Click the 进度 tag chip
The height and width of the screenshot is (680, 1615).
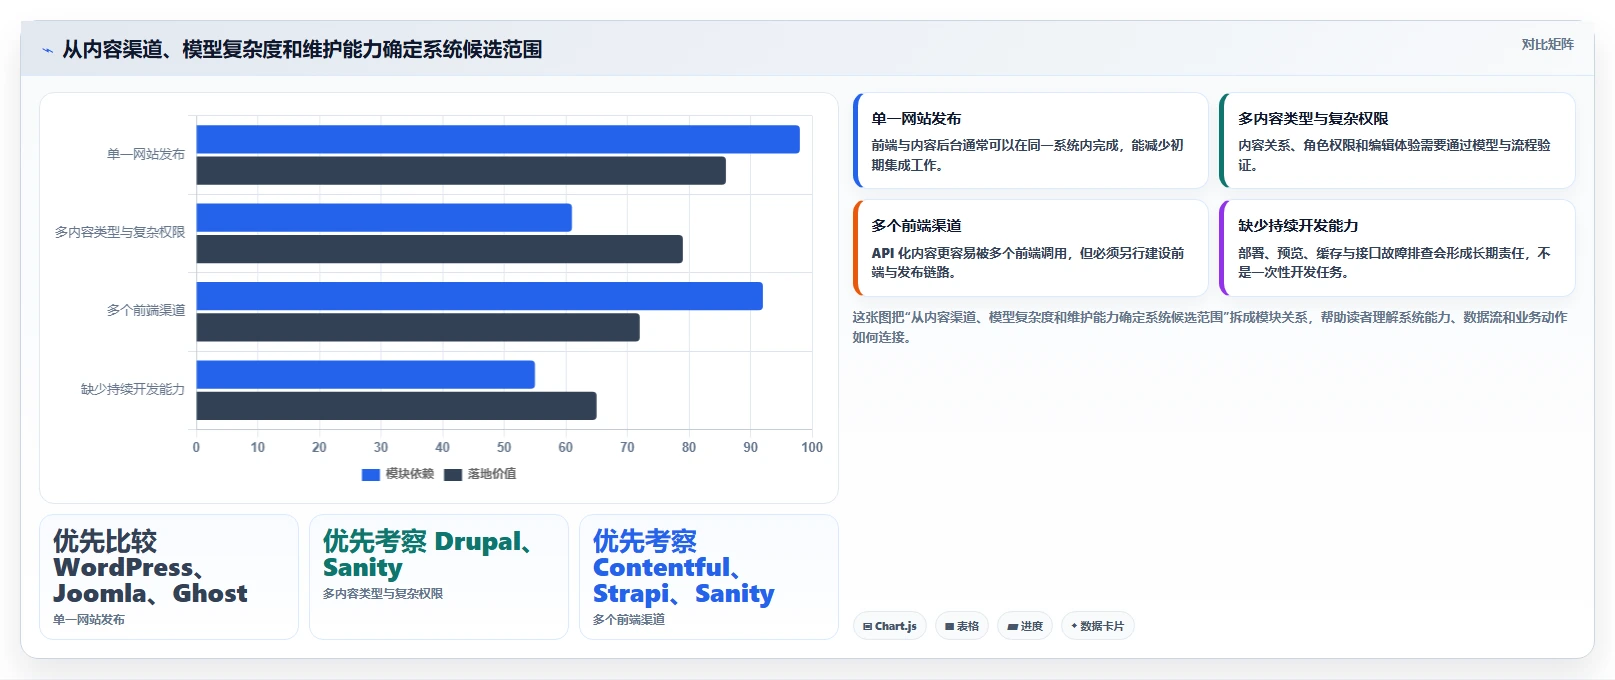point(1025,626)
